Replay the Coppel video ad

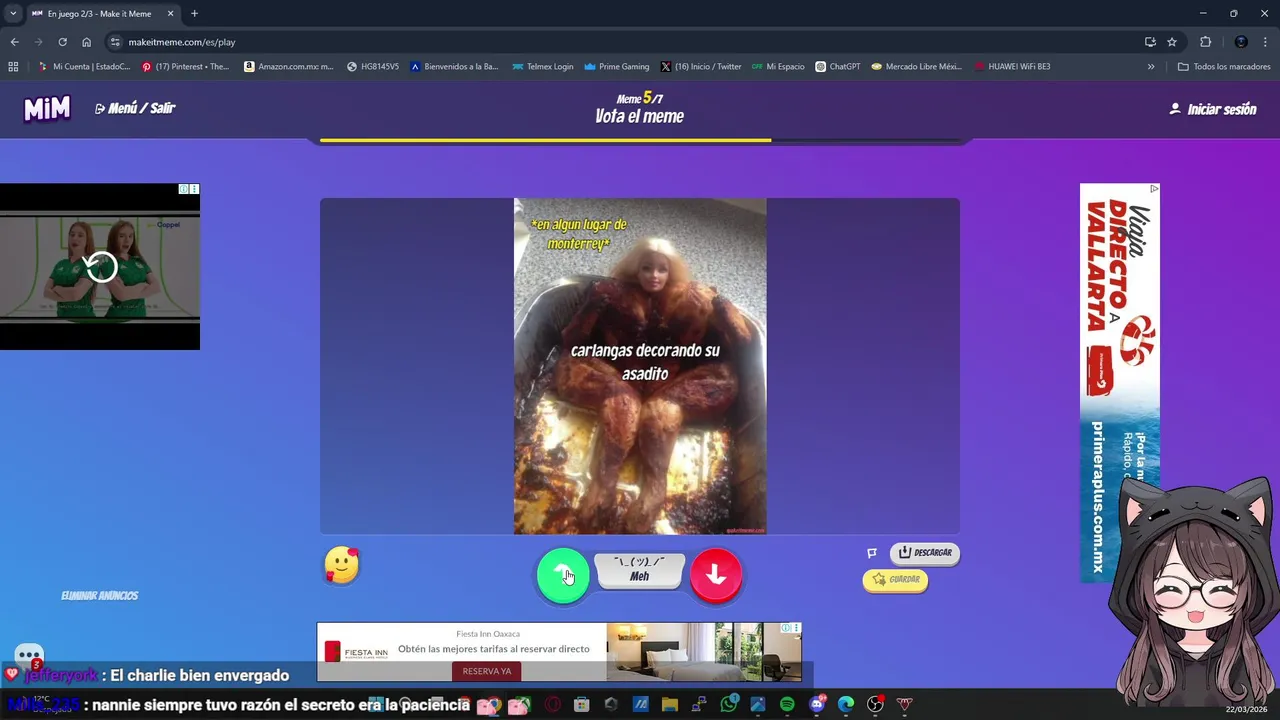(100, 267)
